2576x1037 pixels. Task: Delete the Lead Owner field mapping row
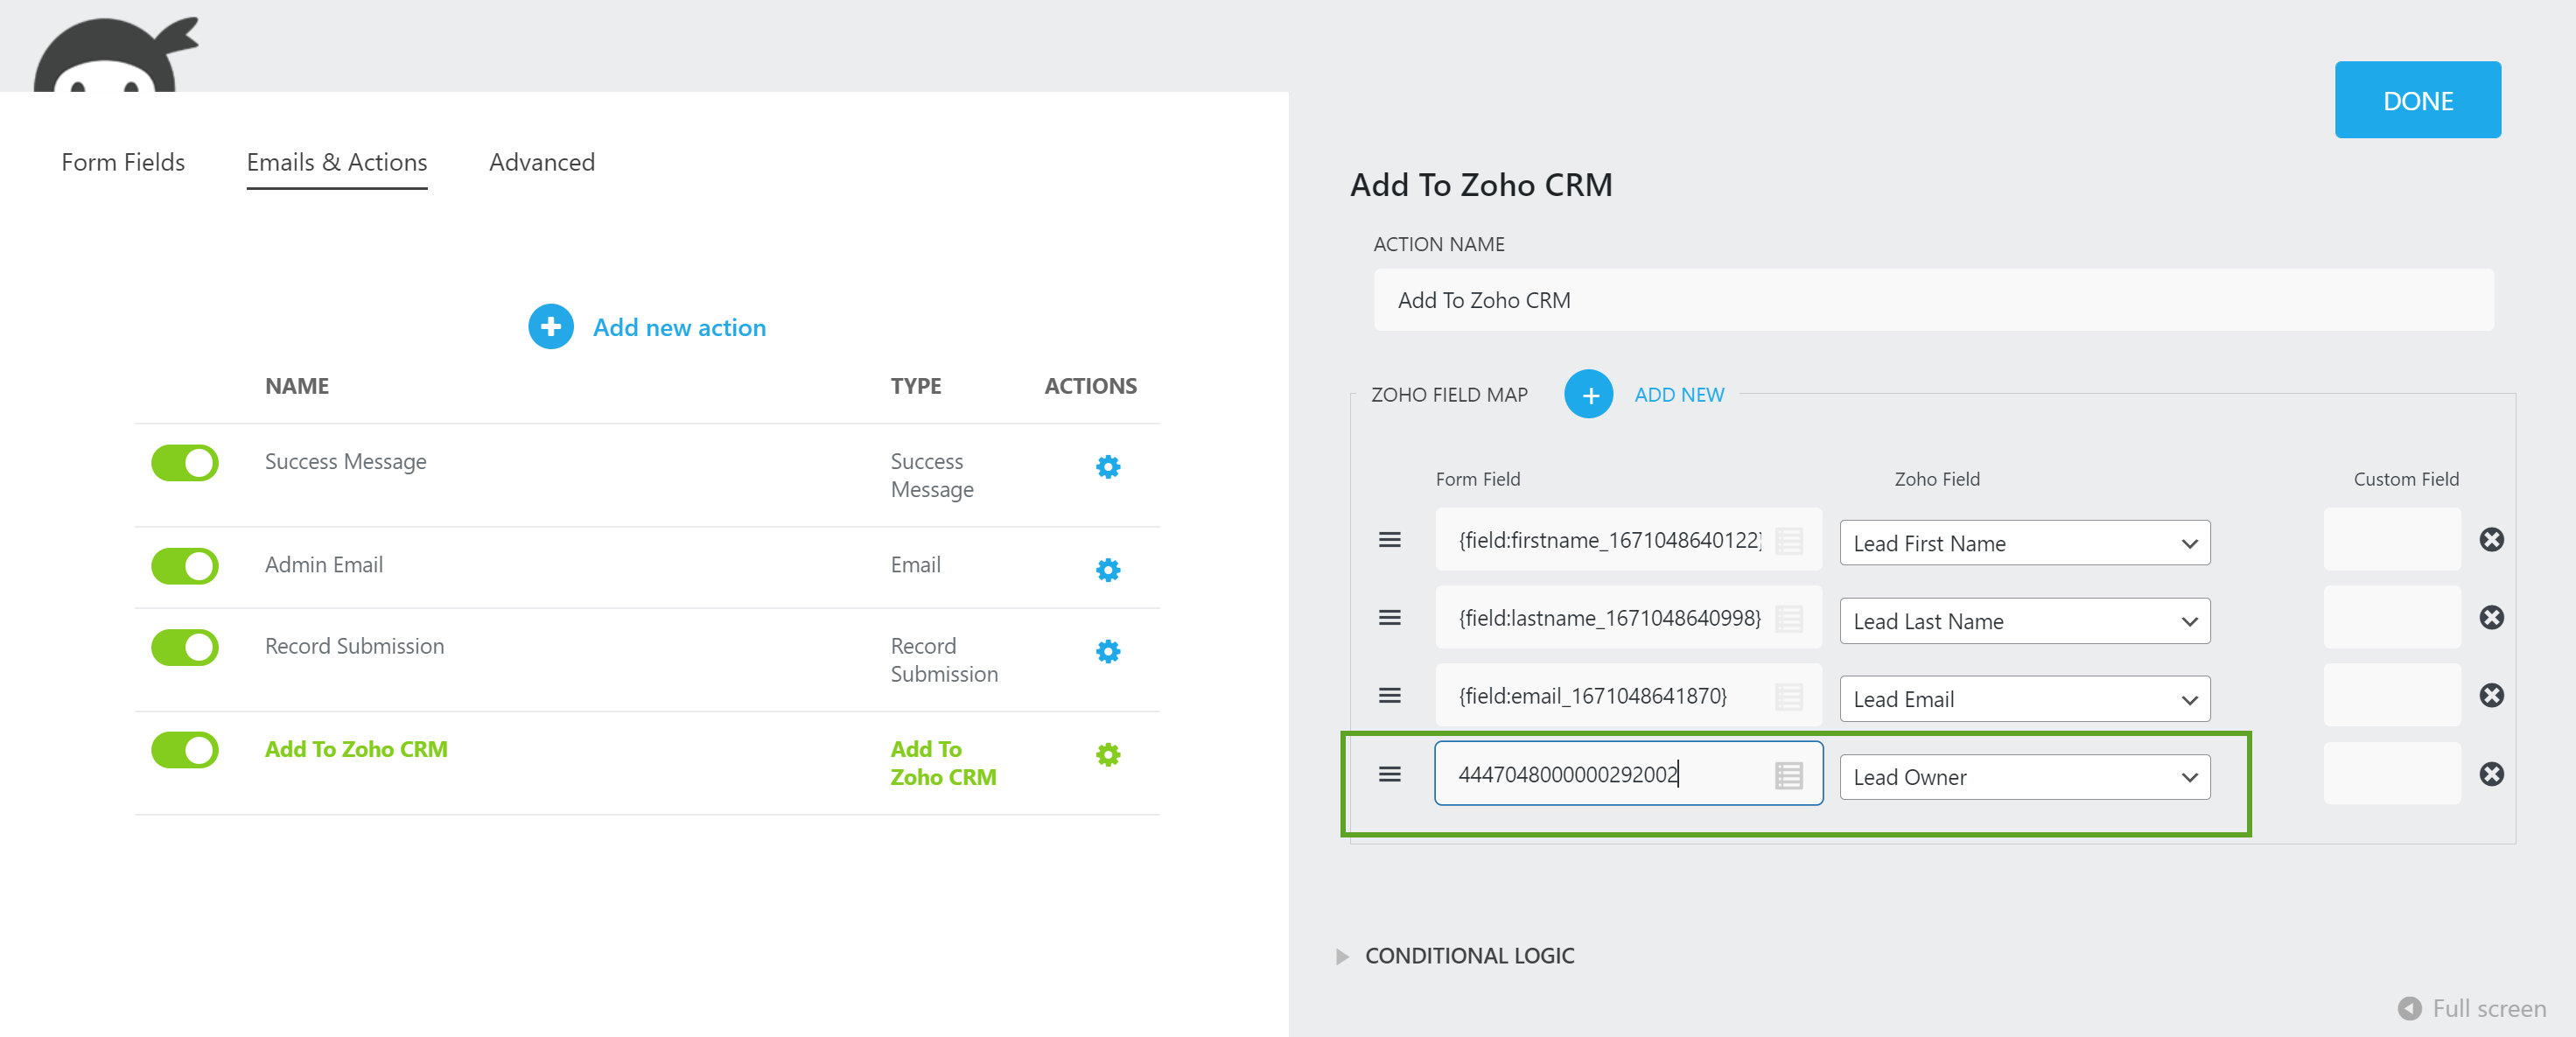[2490, 774]
